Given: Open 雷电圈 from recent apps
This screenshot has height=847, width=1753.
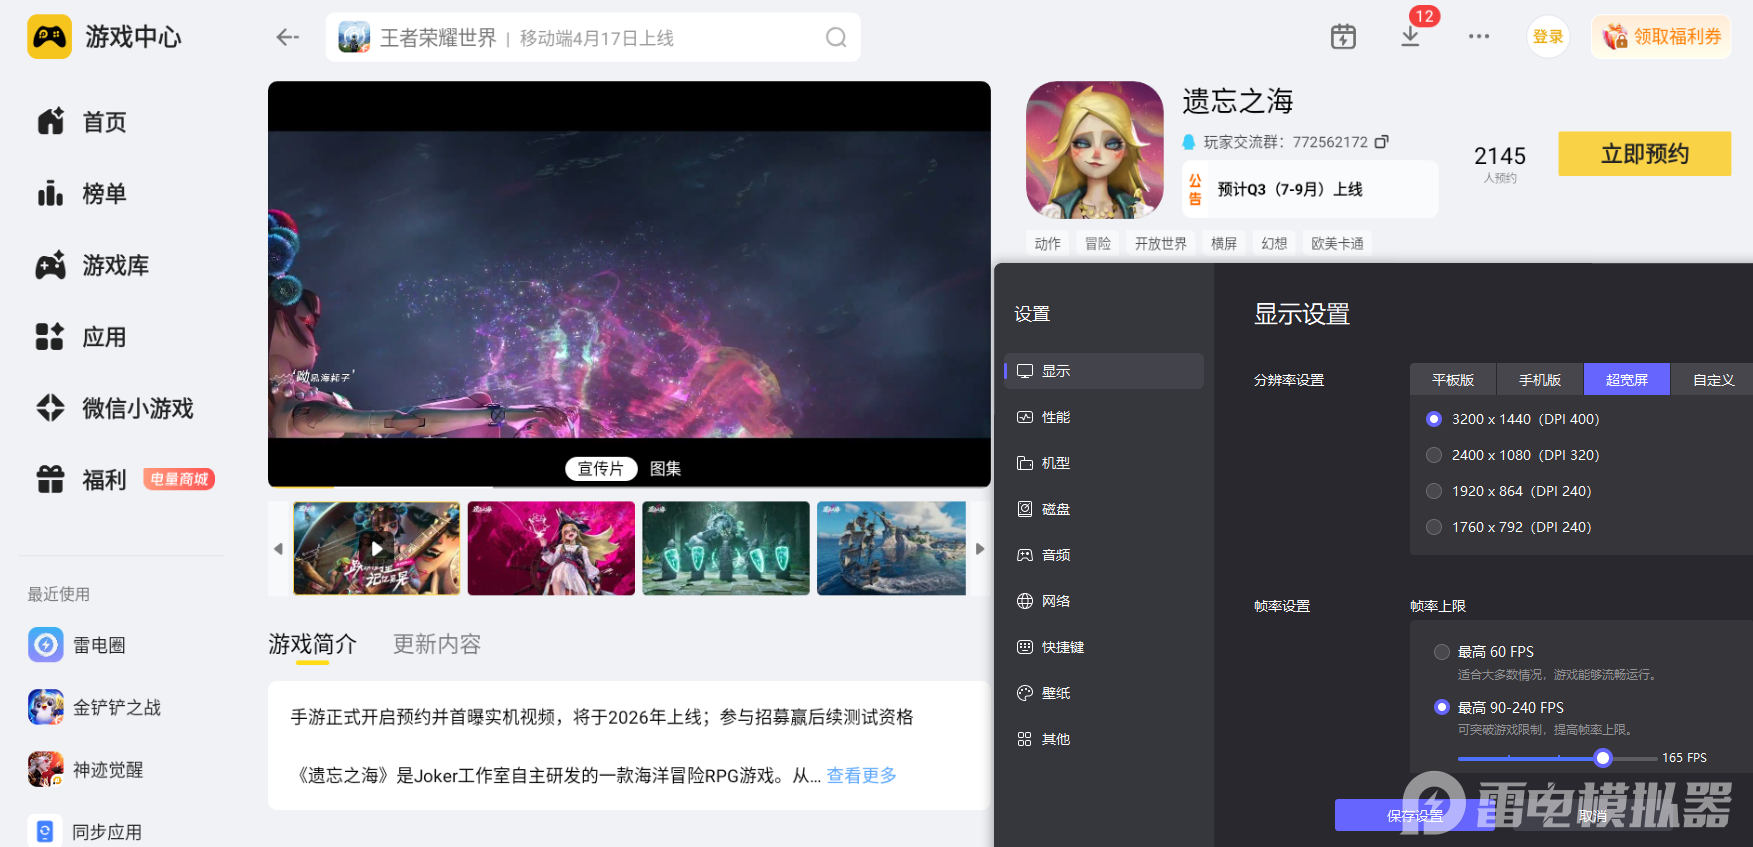Looking at the screenshot, I should (x=77, y=645).
